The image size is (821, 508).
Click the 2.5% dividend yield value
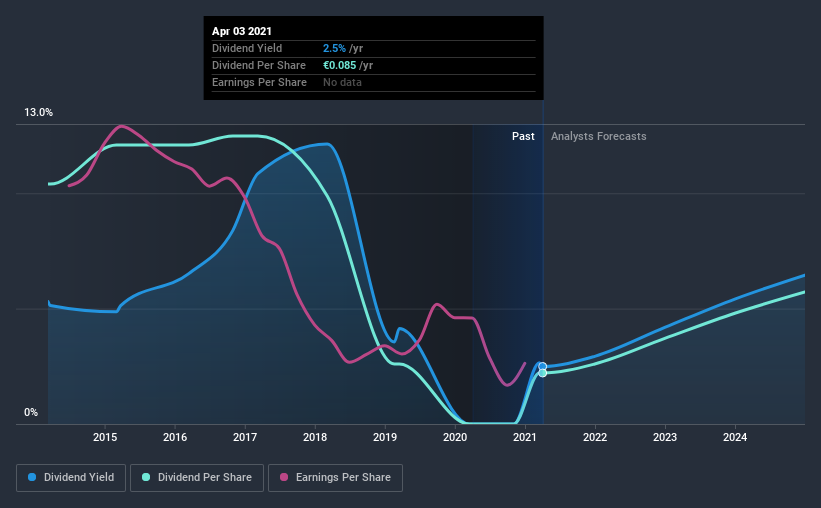pyautogui.click(x=334, y=48)
